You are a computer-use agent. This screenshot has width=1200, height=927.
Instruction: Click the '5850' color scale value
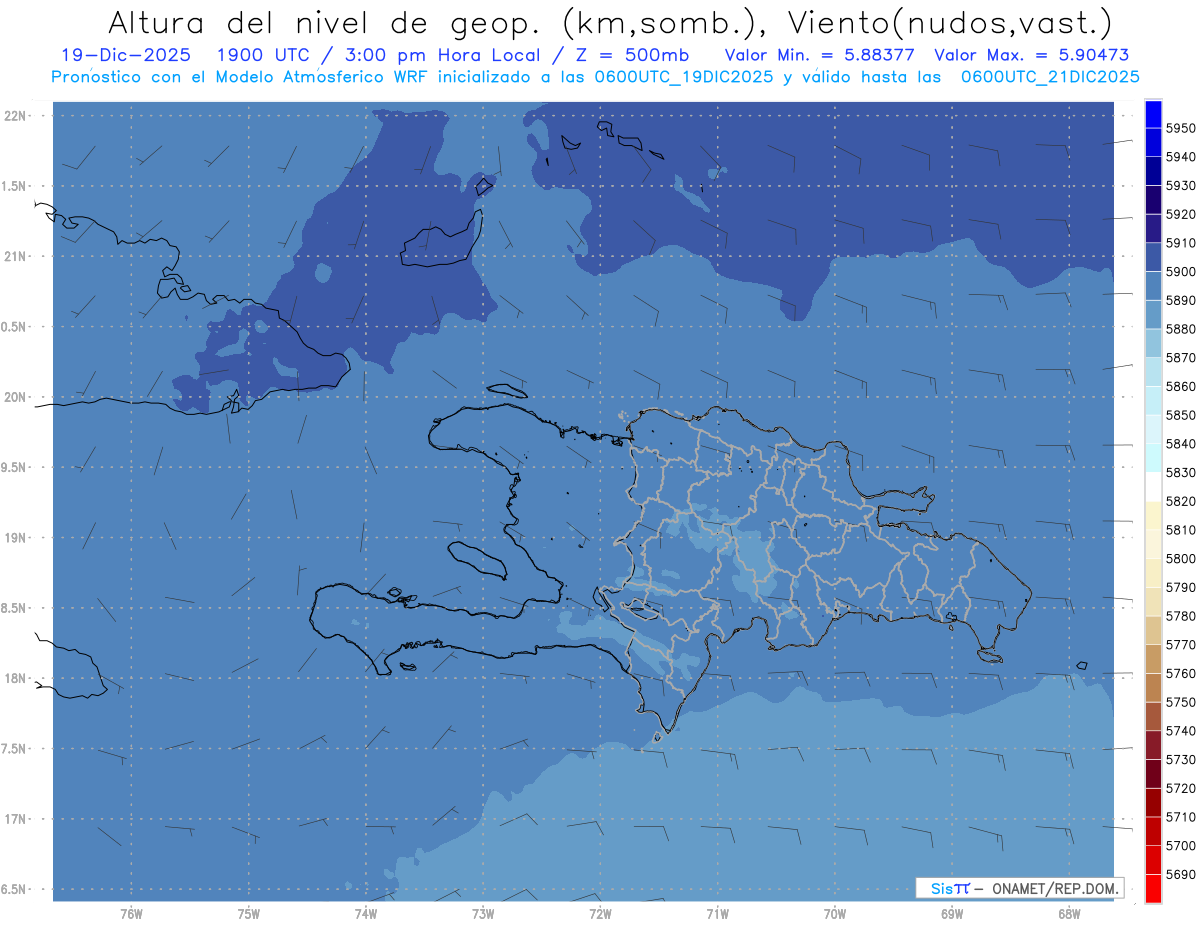click(x=1180, y=415)
